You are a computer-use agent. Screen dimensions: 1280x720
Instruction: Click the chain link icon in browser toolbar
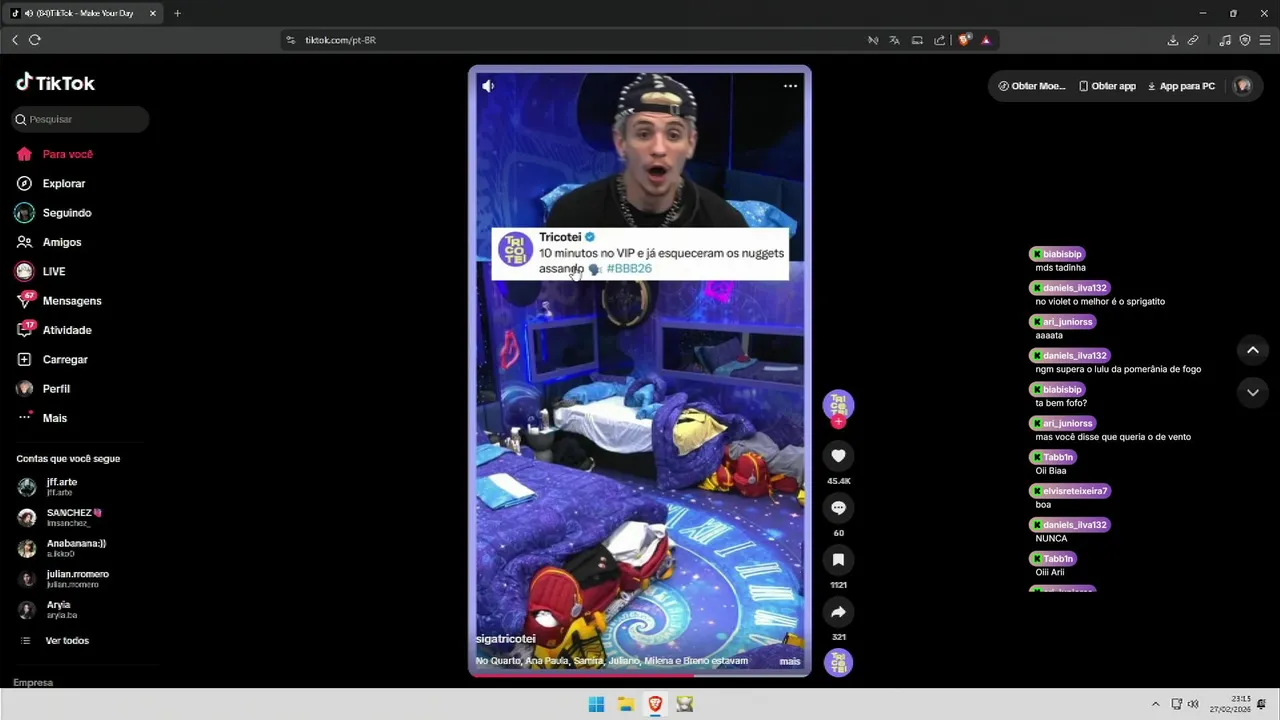[1193, 40]
